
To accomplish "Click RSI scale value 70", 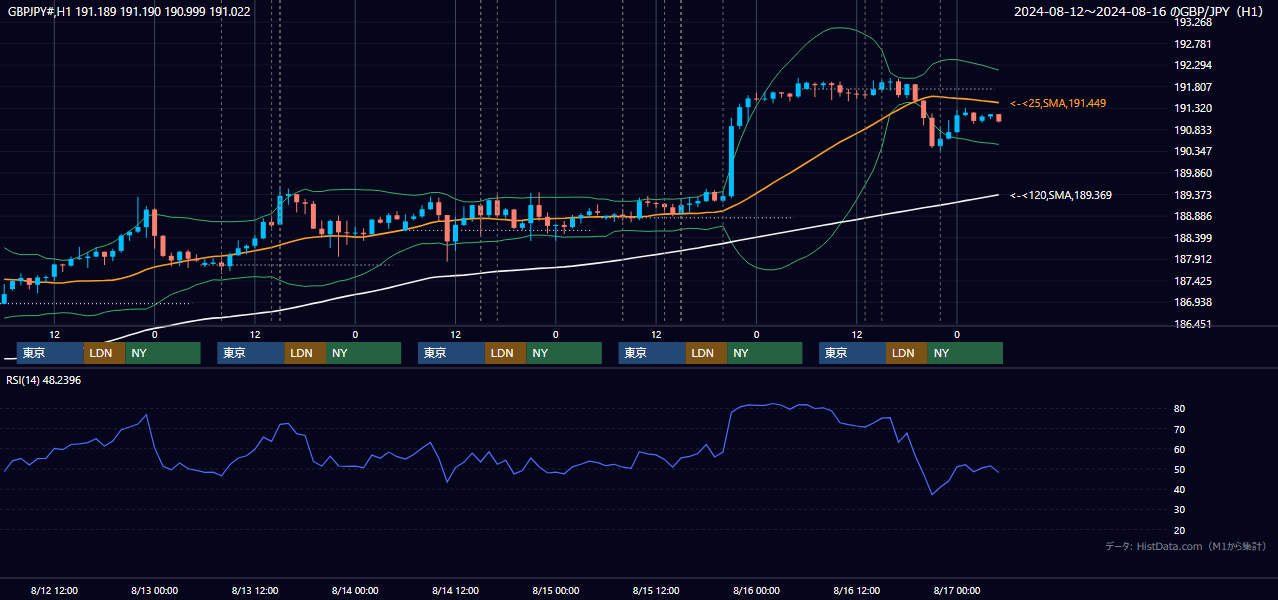I will (x=1180, y=429).
